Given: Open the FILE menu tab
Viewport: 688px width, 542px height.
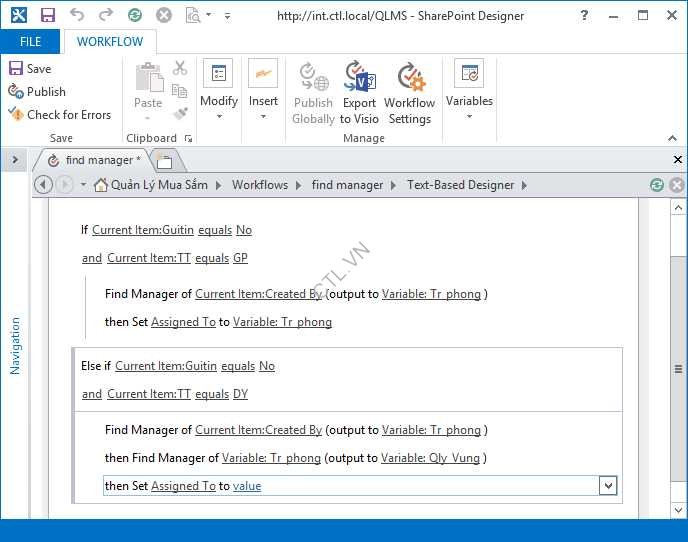Looking at the screenshot, I should (30, 41).
